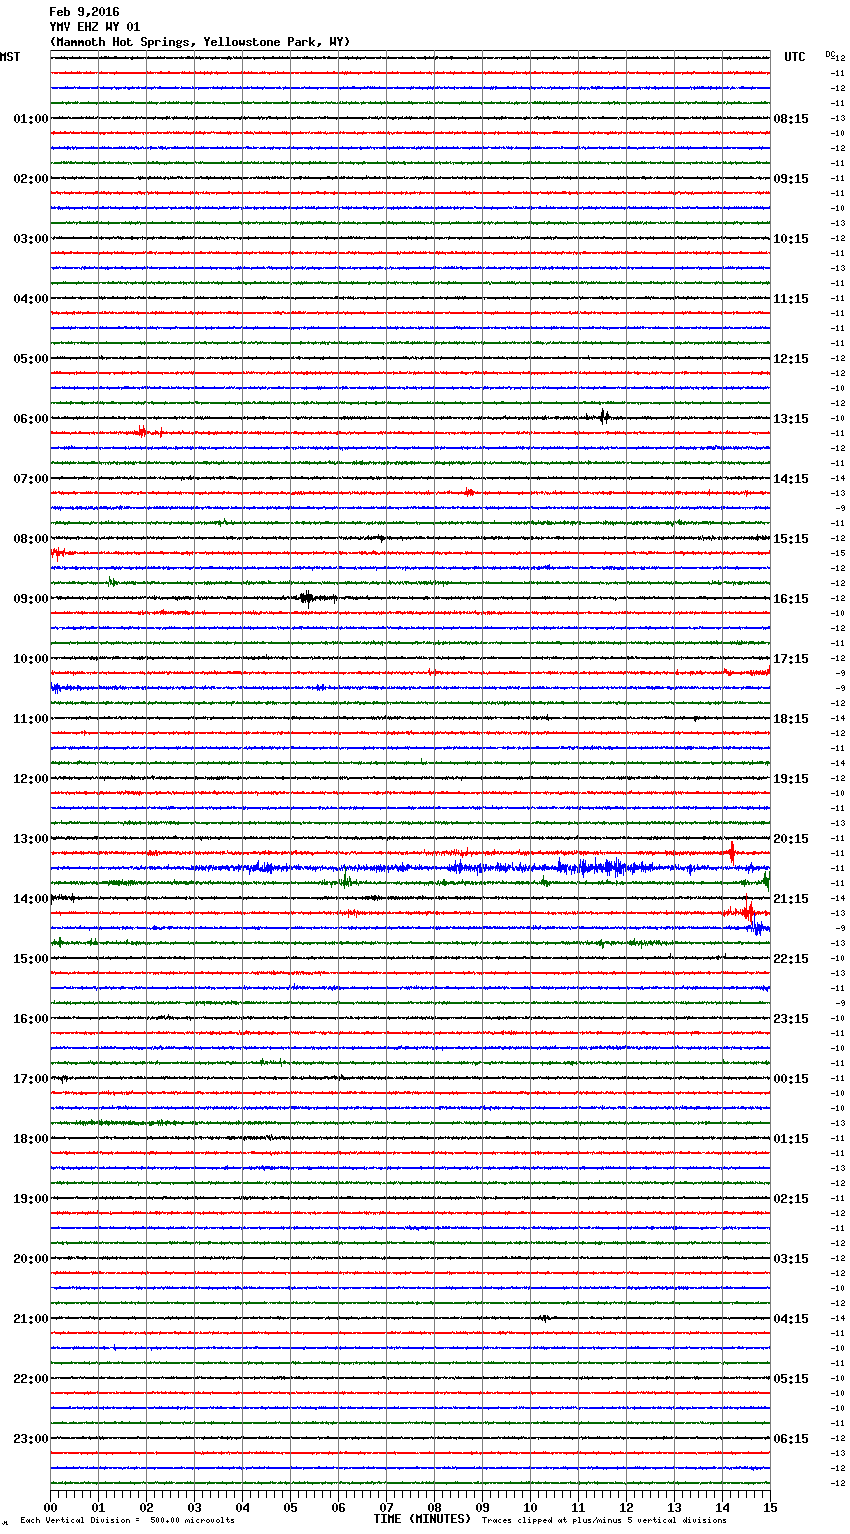This screenshot has height=1534, width=850.
Task: Select the '06:00' MST time label
Action: pos(31,419)
